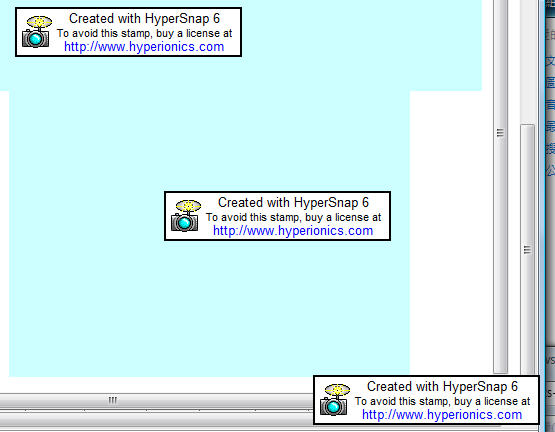Image resolution: width=555 pixels, height=432 pixels.
Task: Click the grip of the horizontal scrollbar thumb
Action: (113, 400)
